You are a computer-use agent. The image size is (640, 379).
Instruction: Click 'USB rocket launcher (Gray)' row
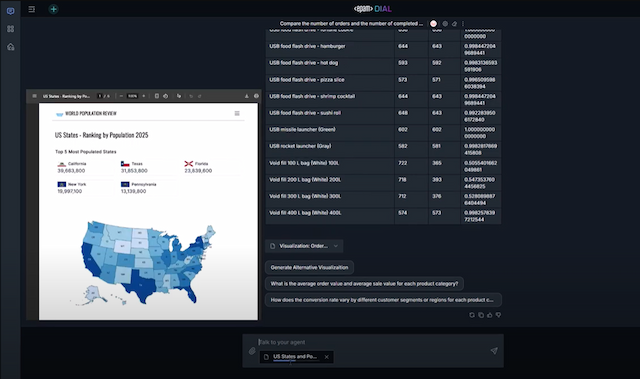pos(383,149)
